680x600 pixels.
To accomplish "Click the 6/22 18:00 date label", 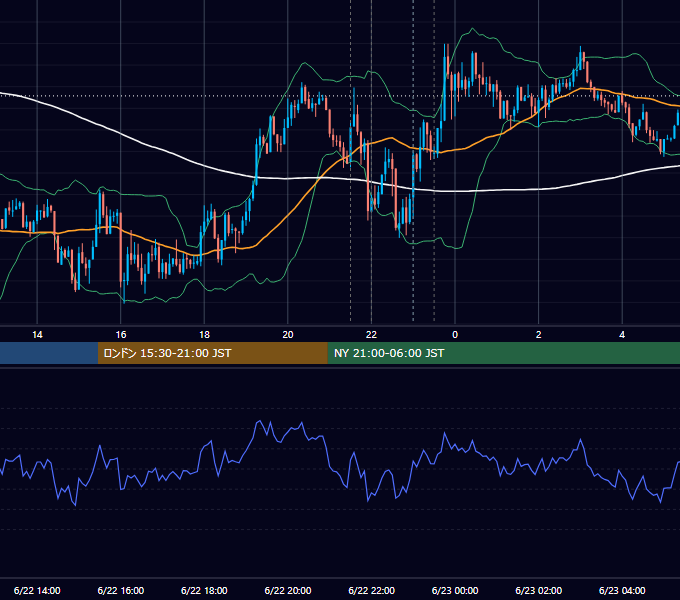I will pyautogui.click(x=204, y=590).
